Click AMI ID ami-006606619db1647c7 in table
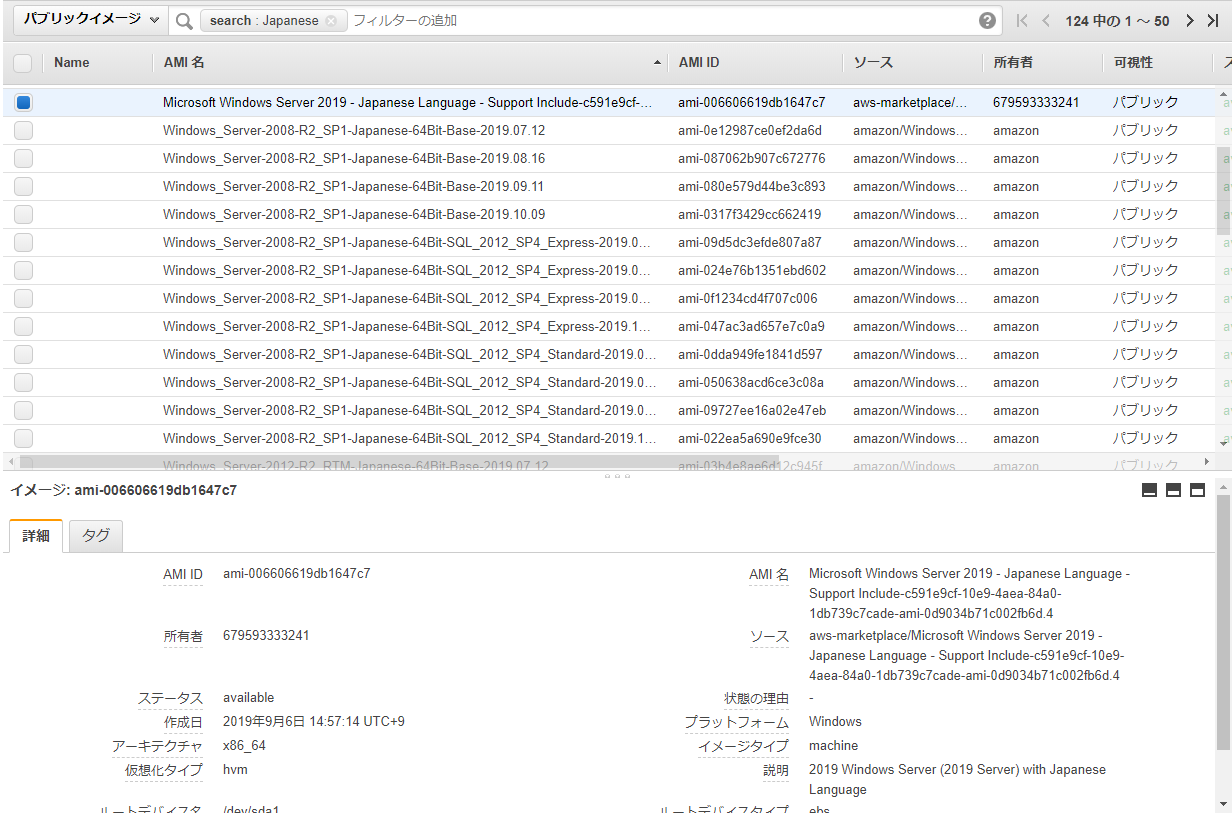 click(752, 102)
